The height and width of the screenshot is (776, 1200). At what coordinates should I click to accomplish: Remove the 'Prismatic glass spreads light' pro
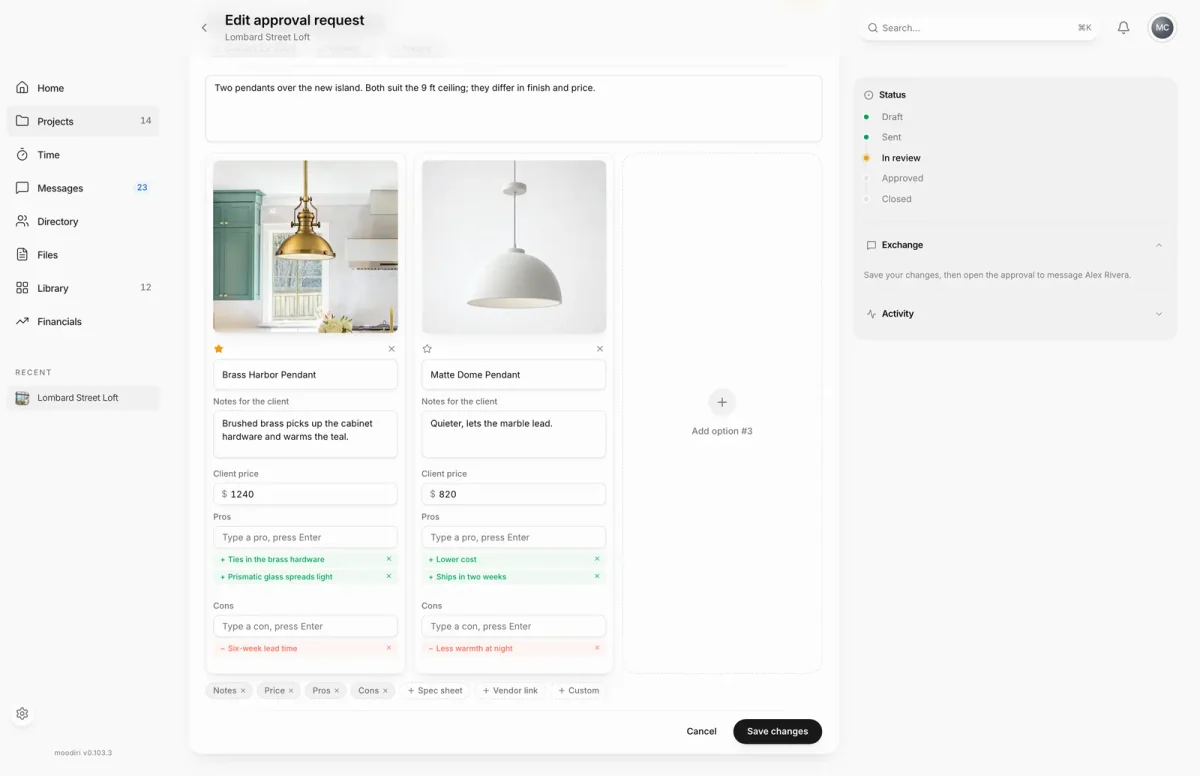pos(389,576)
